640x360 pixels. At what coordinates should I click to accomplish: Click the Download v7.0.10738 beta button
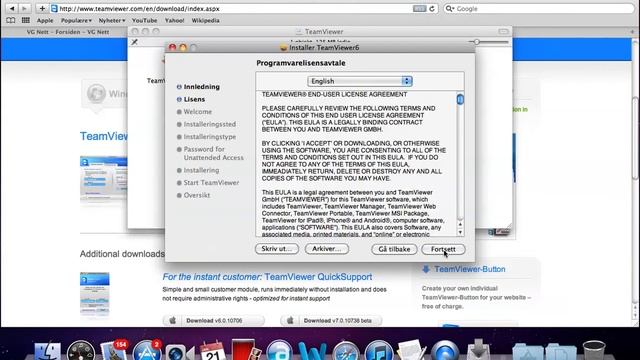[331, 321]
